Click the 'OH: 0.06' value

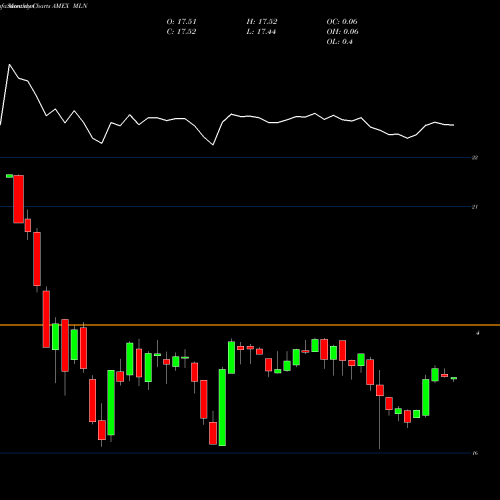(x=342, y=32)
